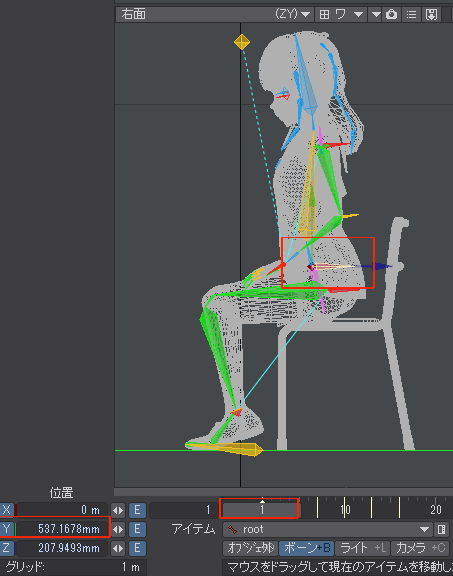Click the Y position envelope E button
The width and height of the screenshot is (453, 576).
(137, 529)
